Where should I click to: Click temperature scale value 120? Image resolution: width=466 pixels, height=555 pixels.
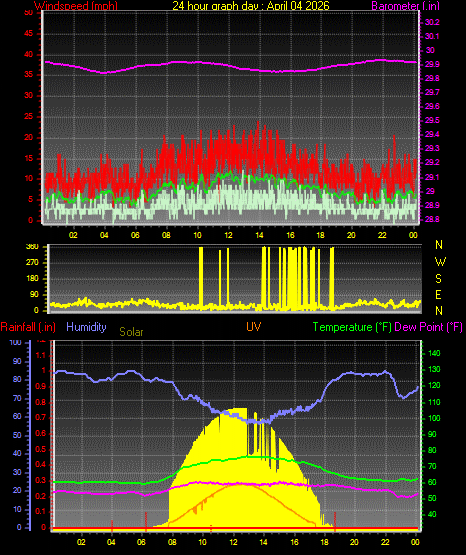click(434, 385)
